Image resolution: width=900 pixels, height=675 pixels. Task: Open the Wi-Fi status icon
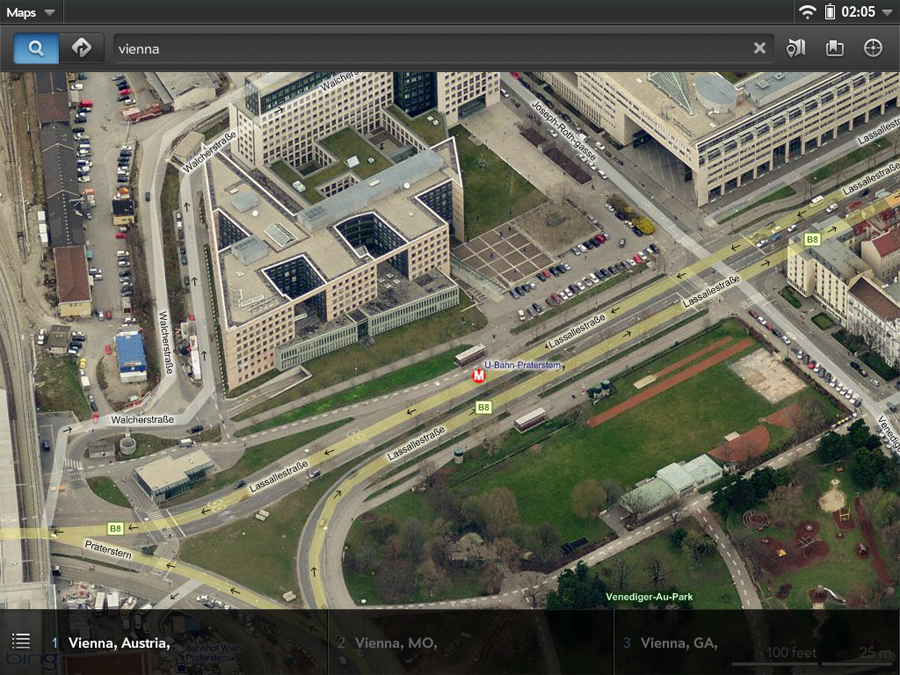[x=807, y=12]
